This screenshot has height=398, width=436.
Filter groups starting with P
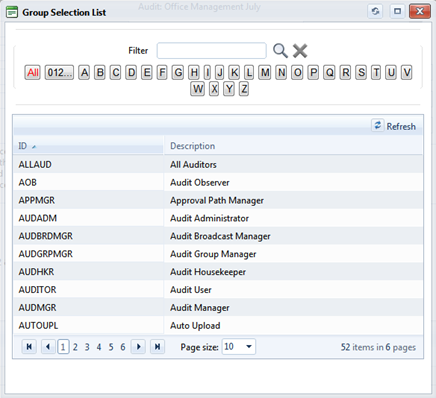pos(313,72)
